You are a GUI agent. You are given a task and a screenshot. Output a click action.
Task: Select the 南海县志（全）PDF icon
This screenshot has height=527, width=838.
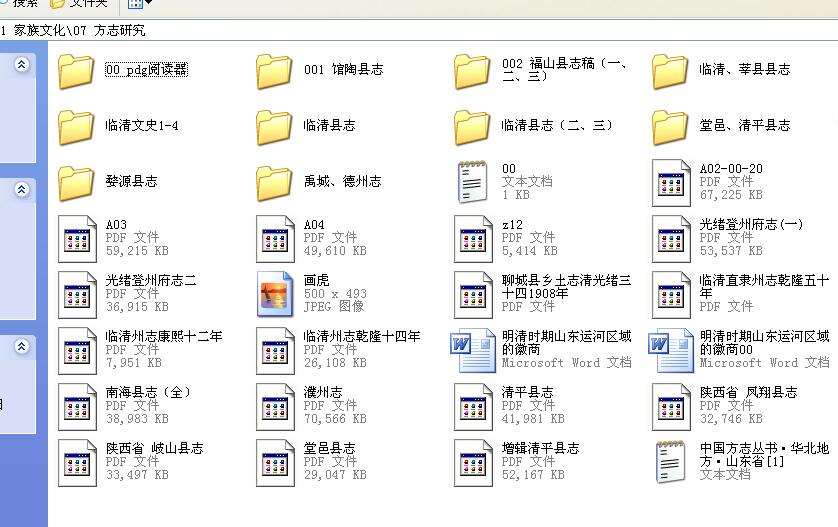(77, 407)
